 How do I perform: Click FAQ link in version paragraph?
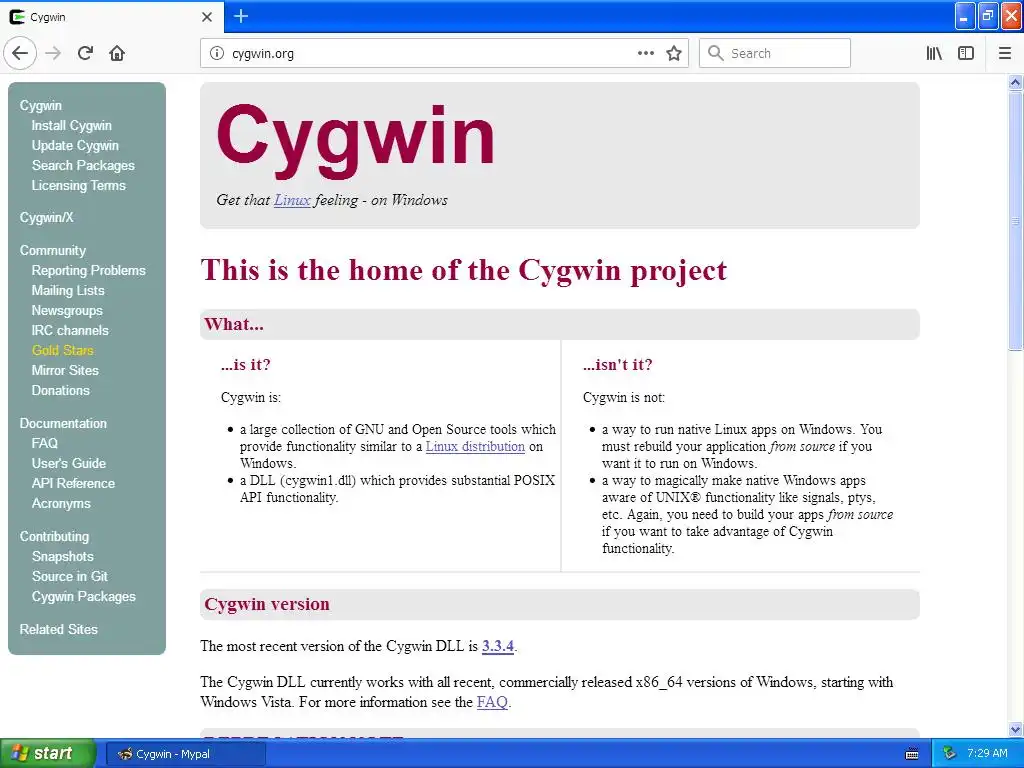click(492, 702)
